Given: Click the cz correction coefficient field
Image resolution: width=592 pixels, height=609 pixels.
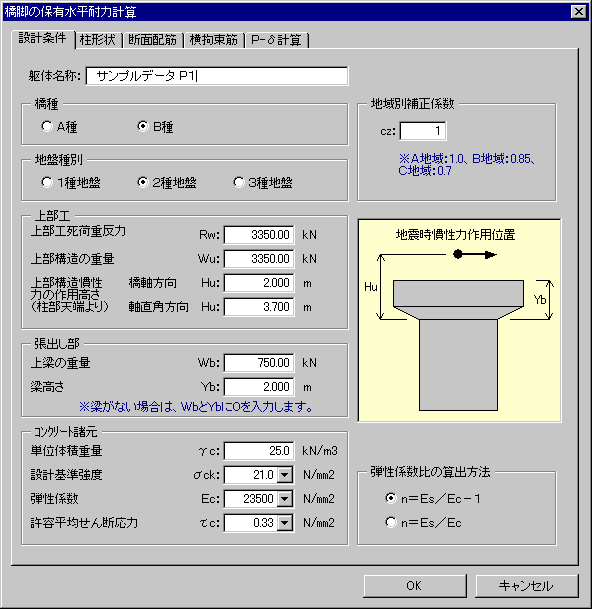Looking at the screenshot, I should pyautogui.click(x=423, y=131).
